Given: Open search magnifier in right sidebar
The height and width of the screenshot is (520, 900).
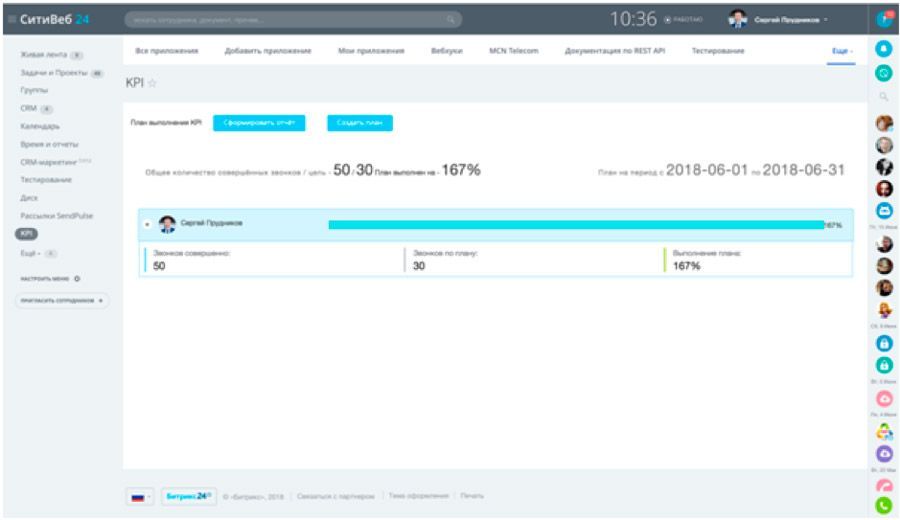Looking at the screenshot, I should tap(883, 97).
